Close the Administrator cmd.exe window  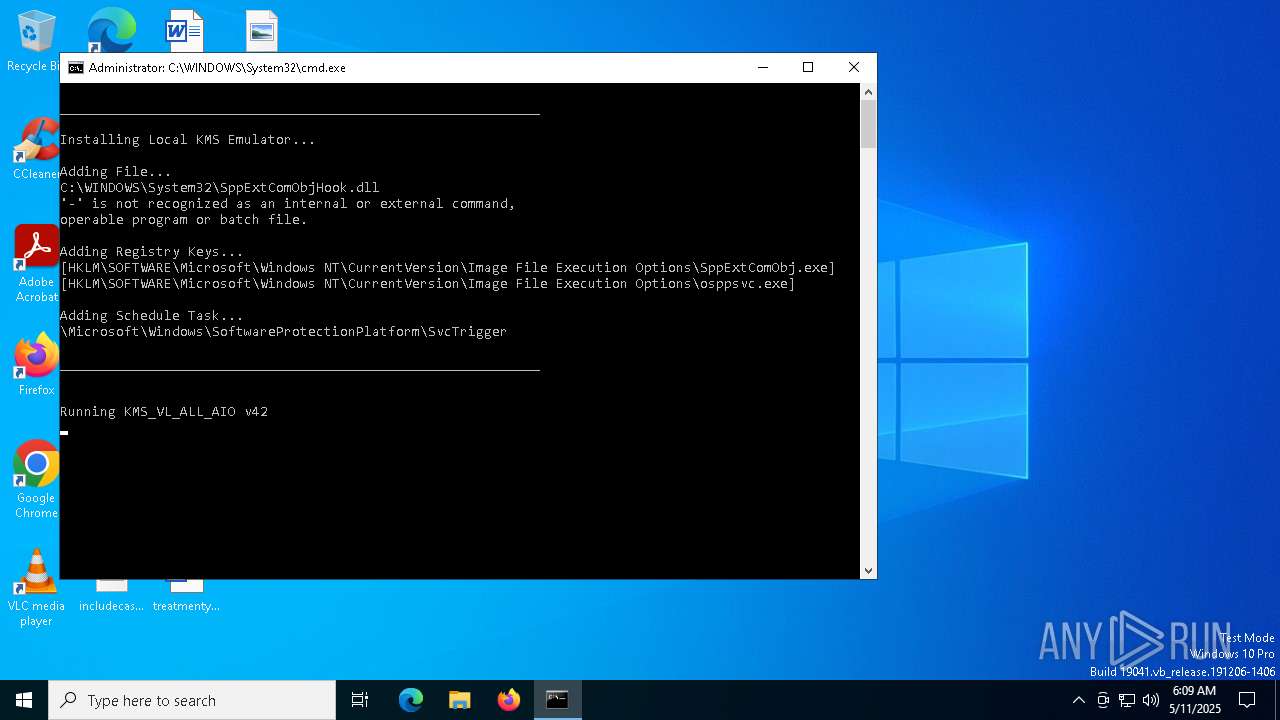point(853,68)
